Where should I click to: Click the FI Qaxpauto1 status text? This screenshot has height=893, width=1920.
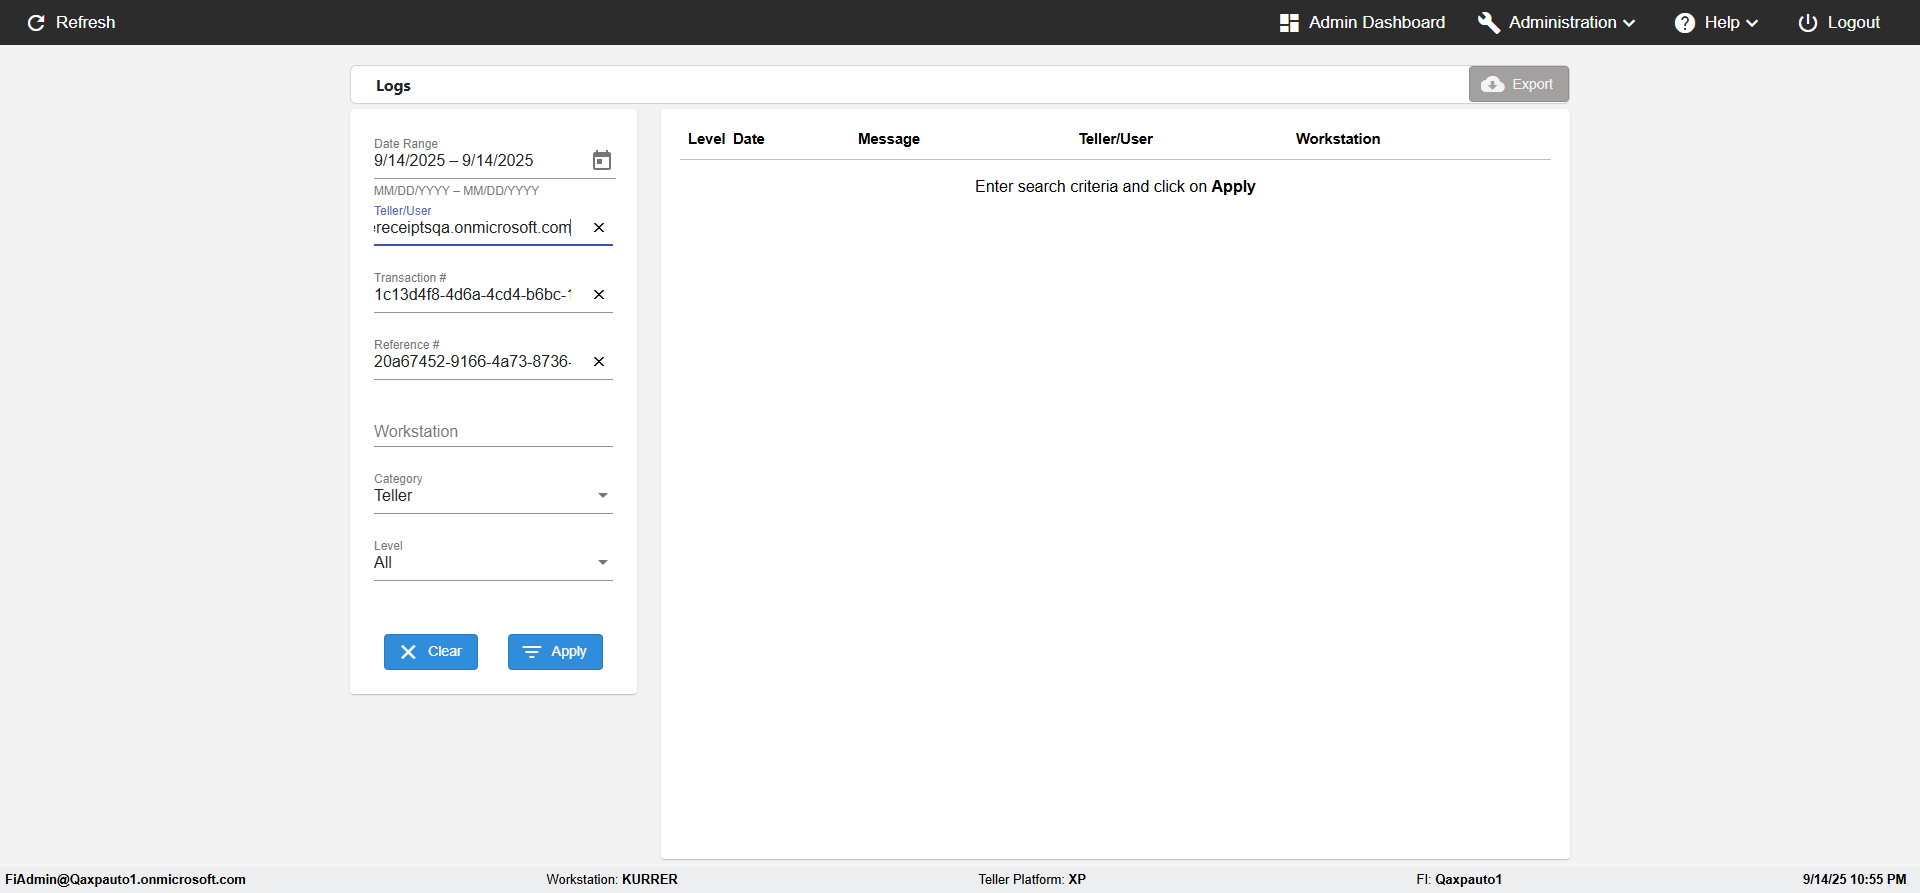click(x=1459, y=880)
